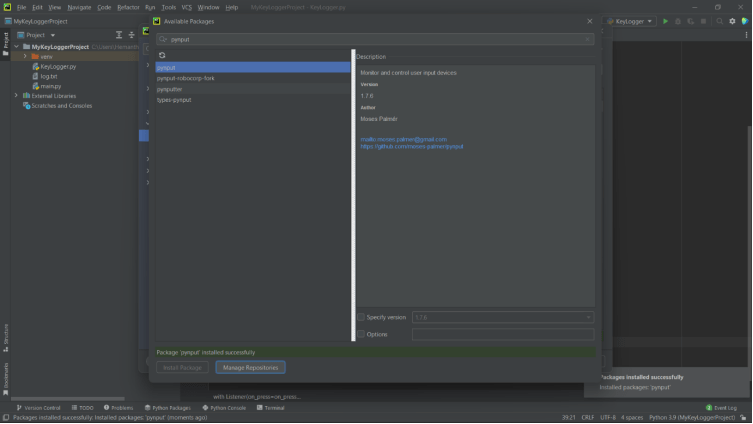Click the JetBrains colorful icon at top right
Screen dimensions: 753x424
(x=745, y=21)
